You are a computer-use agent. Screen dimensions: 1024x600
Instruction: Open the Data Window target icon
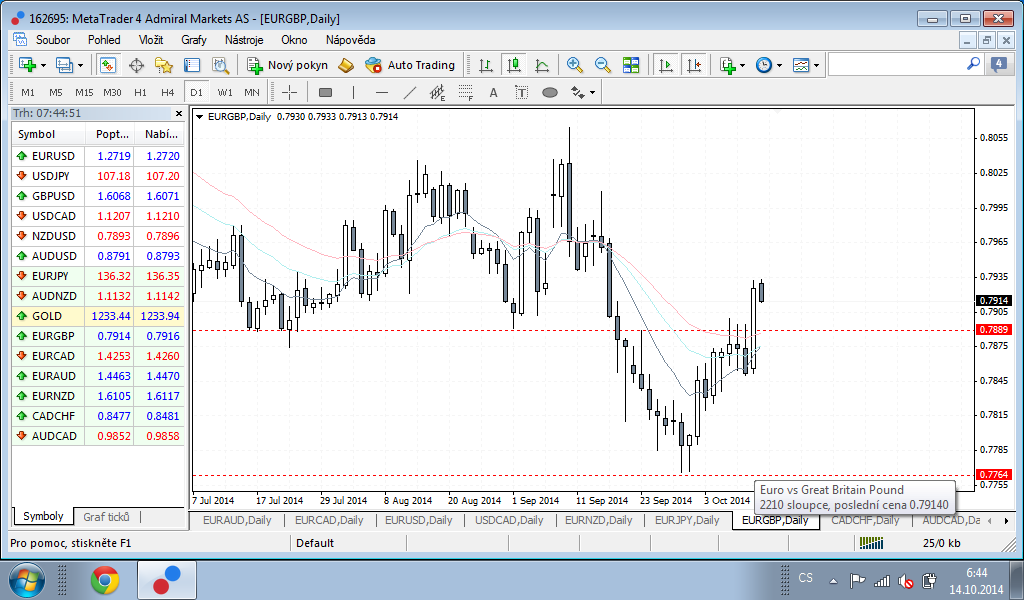(136, 65)
